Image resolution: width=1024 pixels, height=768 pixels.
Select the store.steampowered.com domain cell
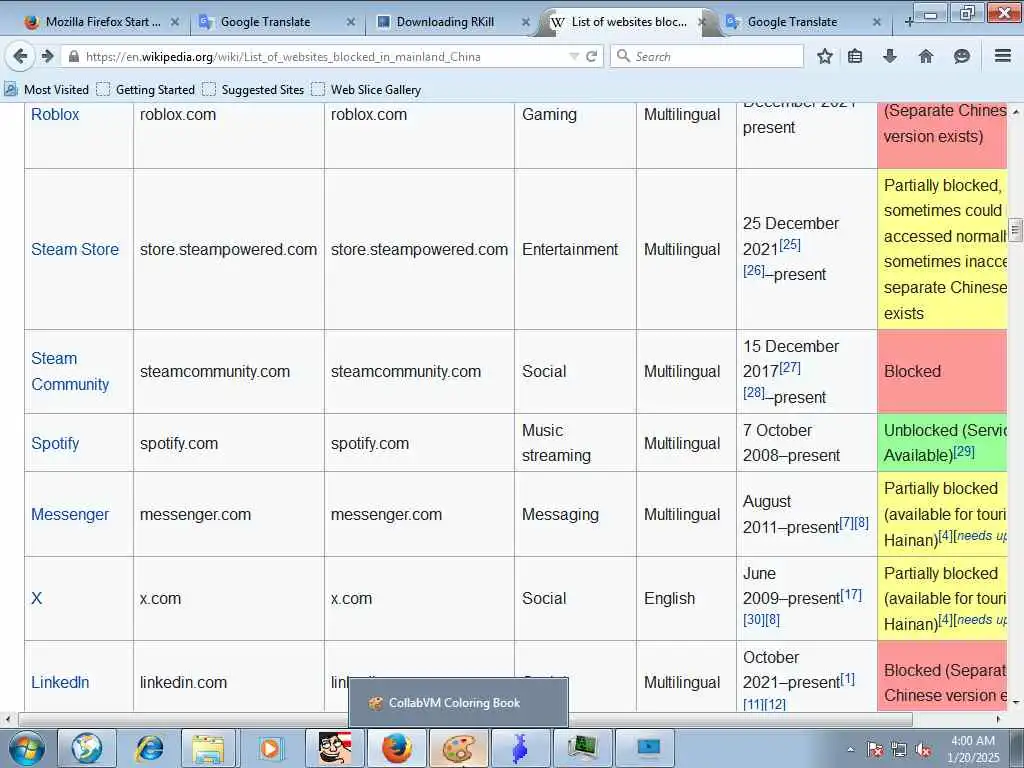(229, 249)
